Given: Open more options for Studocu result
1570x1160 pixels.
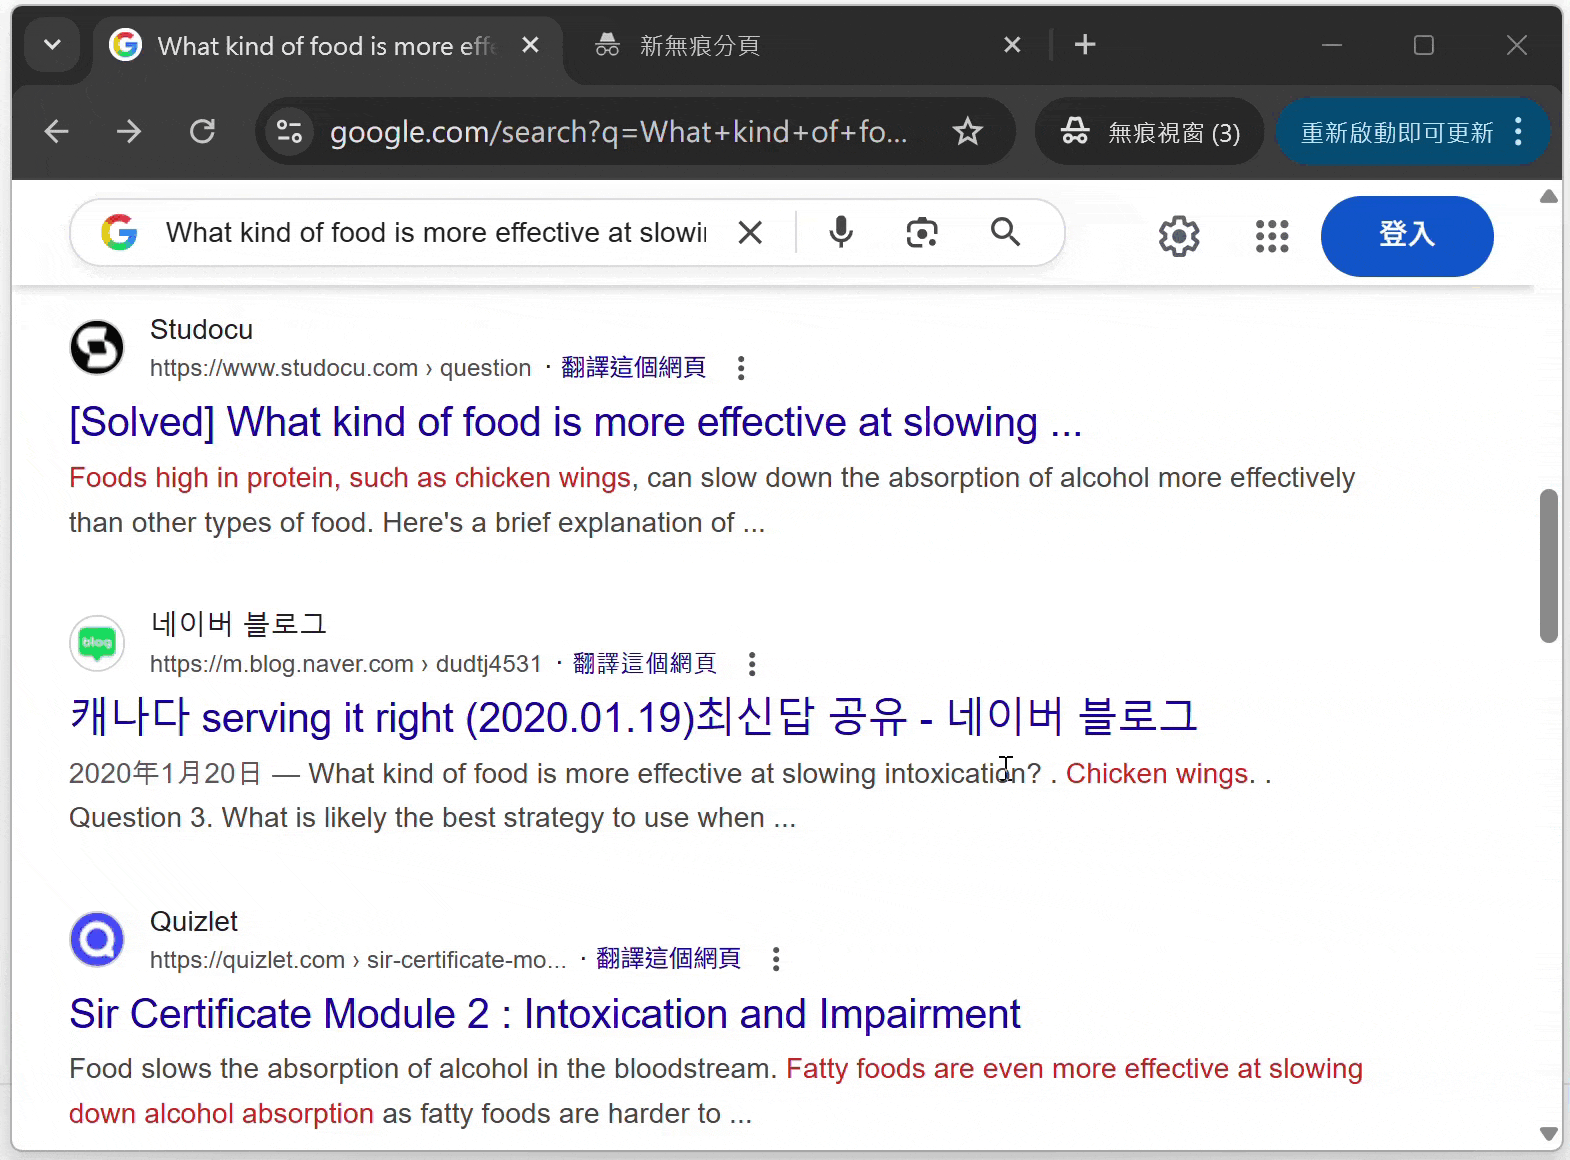Looking at the screenshot, I should click(741, 368).
